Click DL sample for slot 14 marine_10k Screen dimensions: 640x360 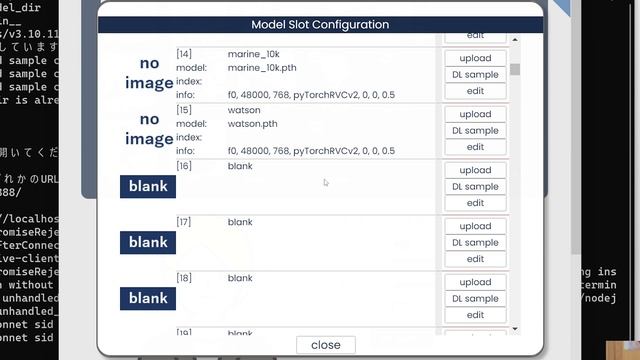[475, 75]
